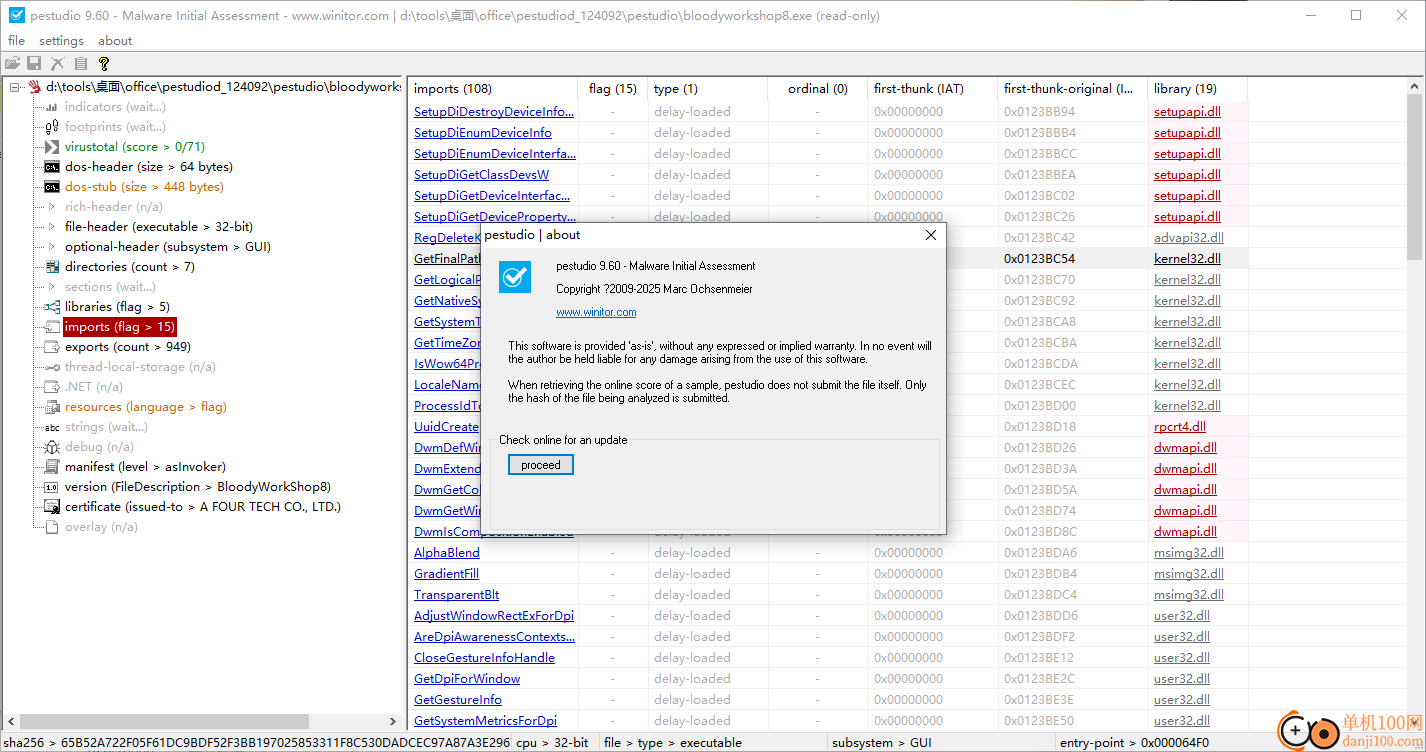
Task: Expand the sections node
Action: pos(52,287)
